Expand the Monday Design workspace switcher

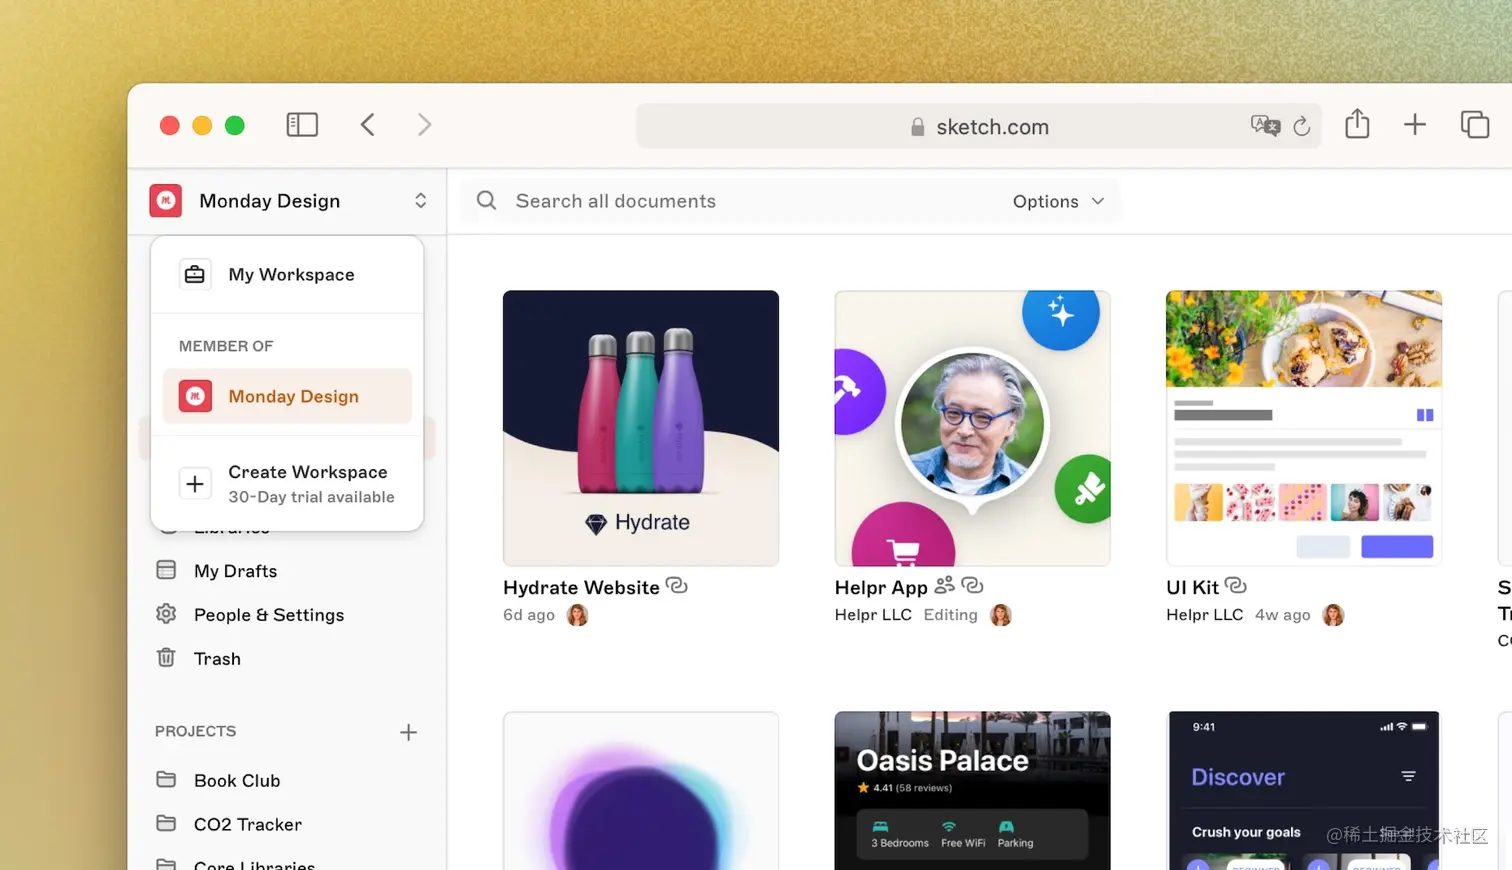click(420, 201)
